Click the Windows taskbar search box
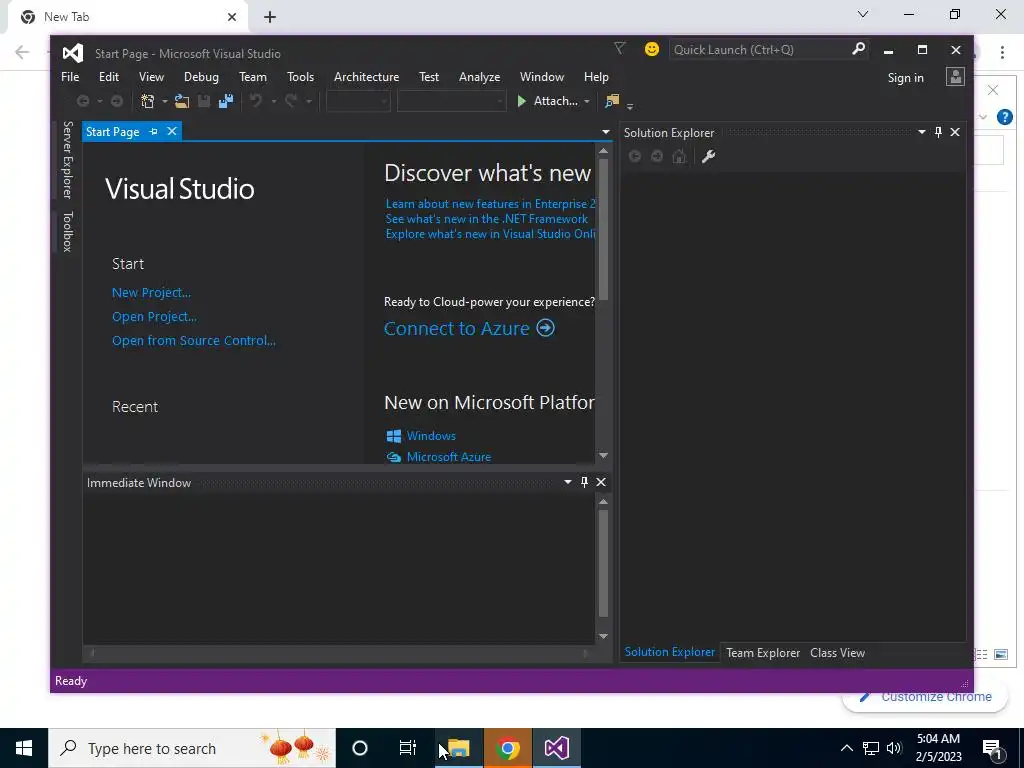This screenshot has width=1024, height=768. tap(192, 748)
